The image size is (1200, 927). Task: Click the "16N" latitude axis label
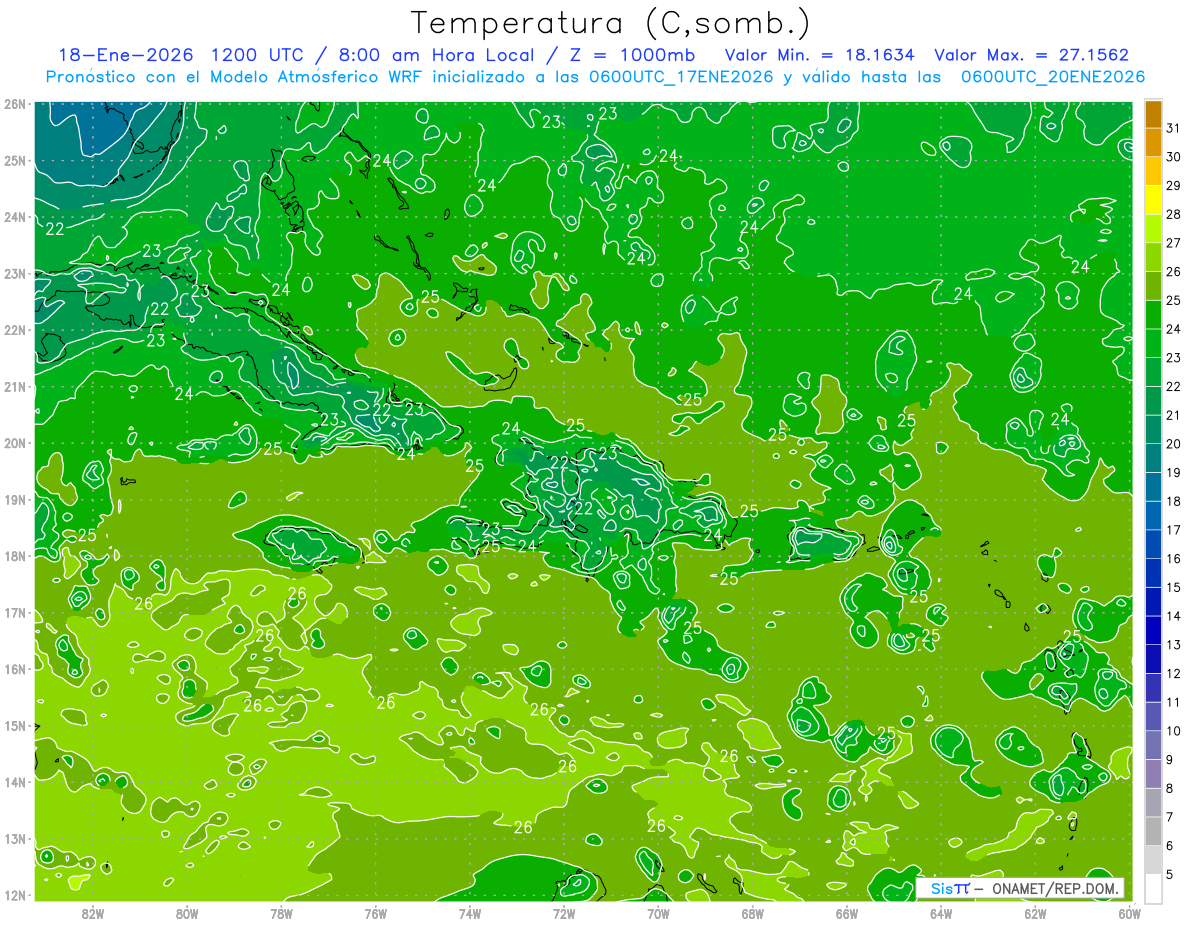[15, 669]
